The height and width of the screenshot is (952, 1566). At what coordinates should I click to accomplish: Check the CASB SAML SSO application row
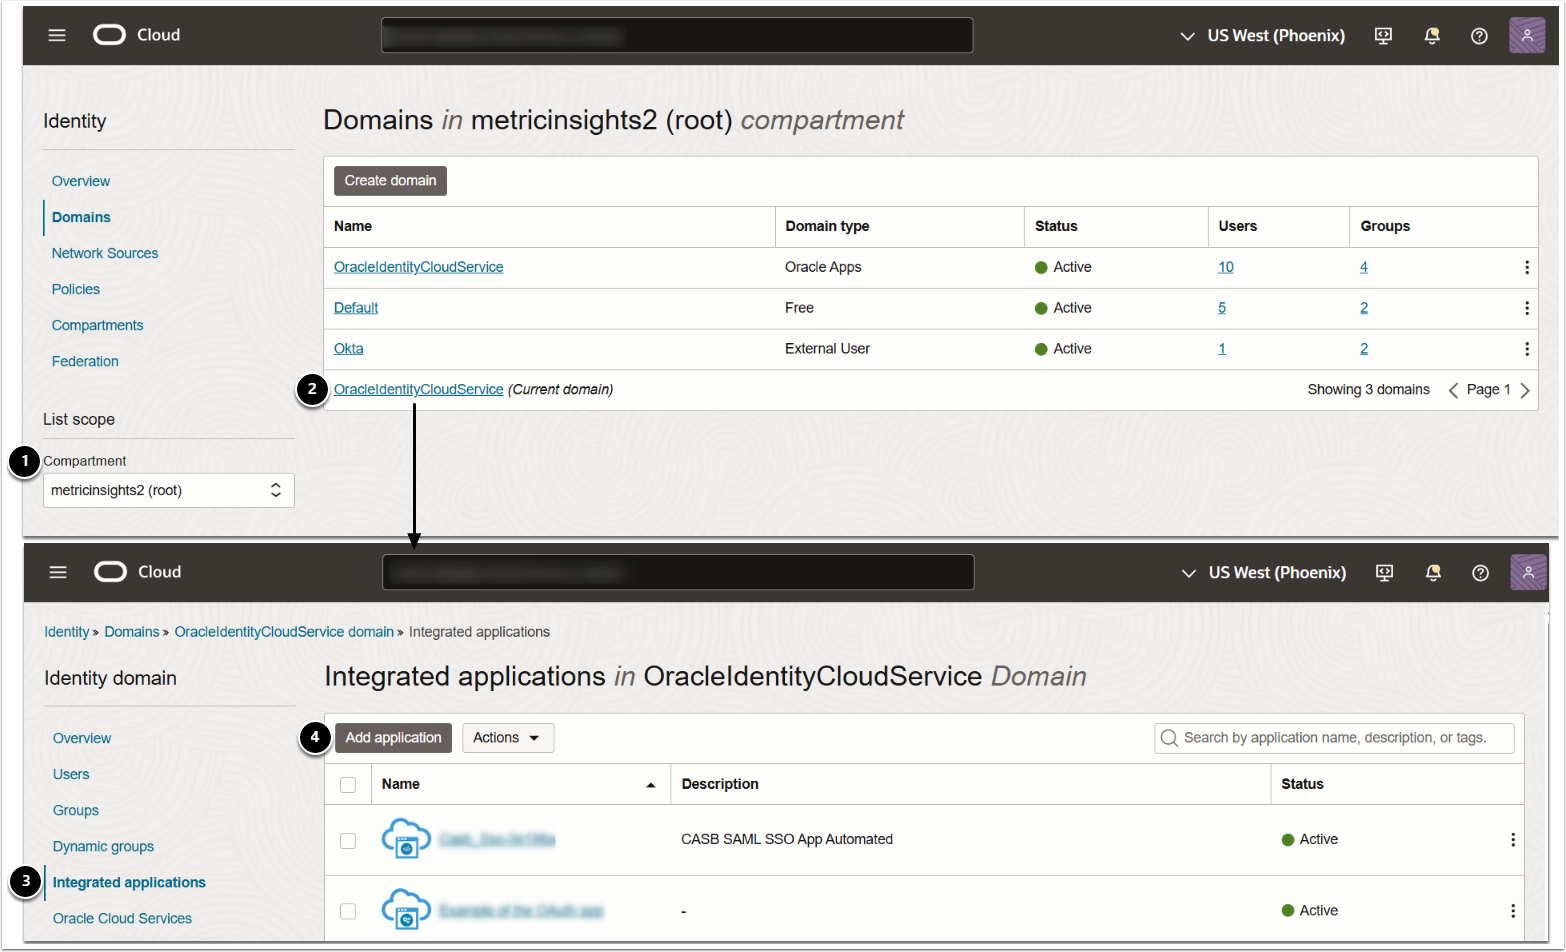(x=348, y=840)
